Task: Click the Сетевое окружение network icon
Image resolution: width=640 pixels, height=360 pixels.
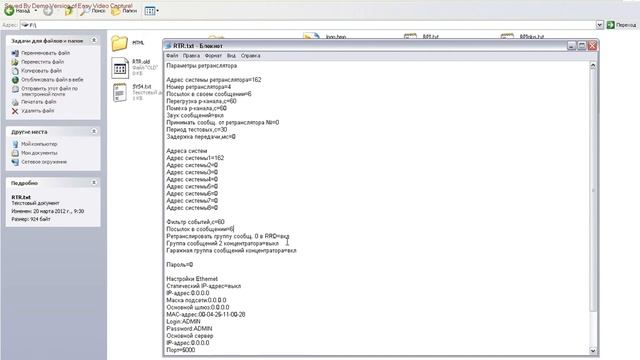Action: (15, 162)
